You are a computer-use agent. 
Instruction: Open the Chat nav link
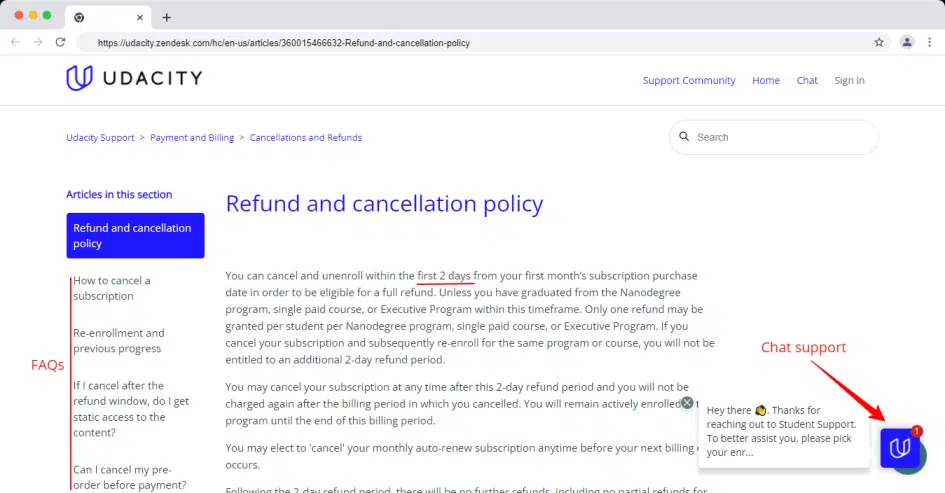tap(807, 80)
